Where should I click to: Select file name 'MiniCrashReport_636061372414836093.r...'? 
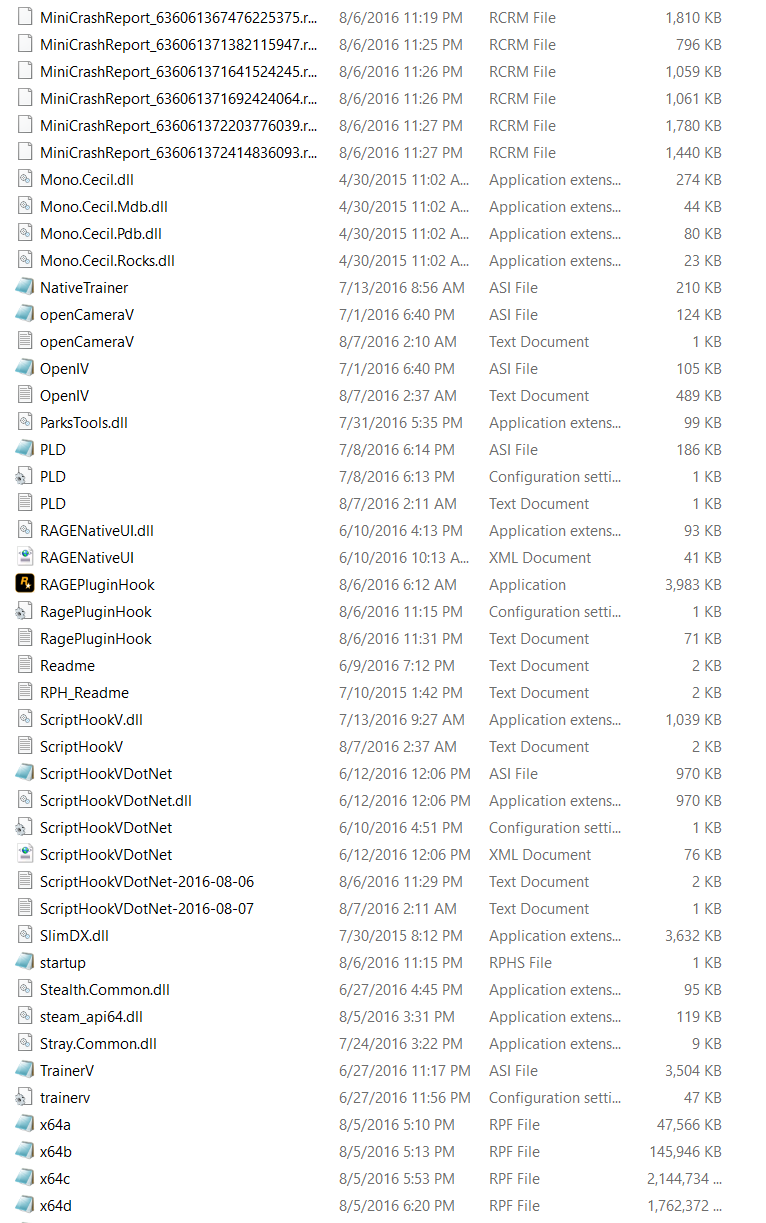pyautogui.click(x=179, y=153)
